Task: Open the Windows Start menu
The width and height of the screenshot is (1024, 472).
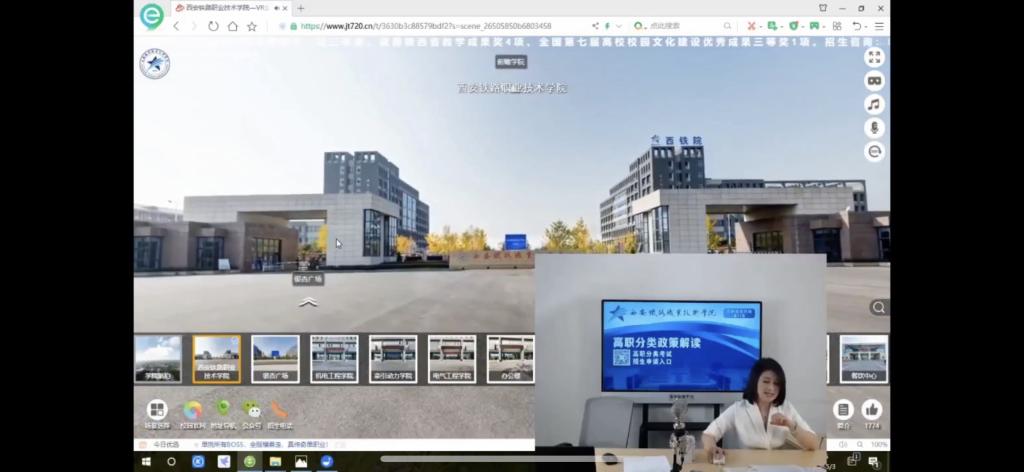Action: pos(146,461)
